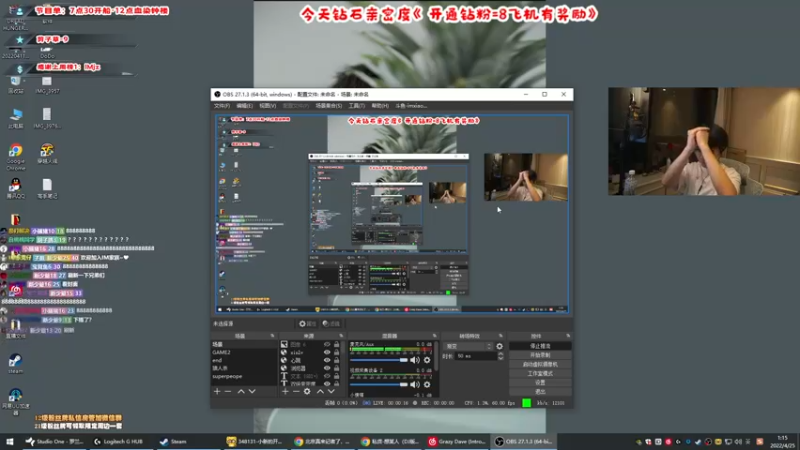Open the 文件(F) menu
The image size is (800, 450).
pyautogui.click(x=221, y=106)
